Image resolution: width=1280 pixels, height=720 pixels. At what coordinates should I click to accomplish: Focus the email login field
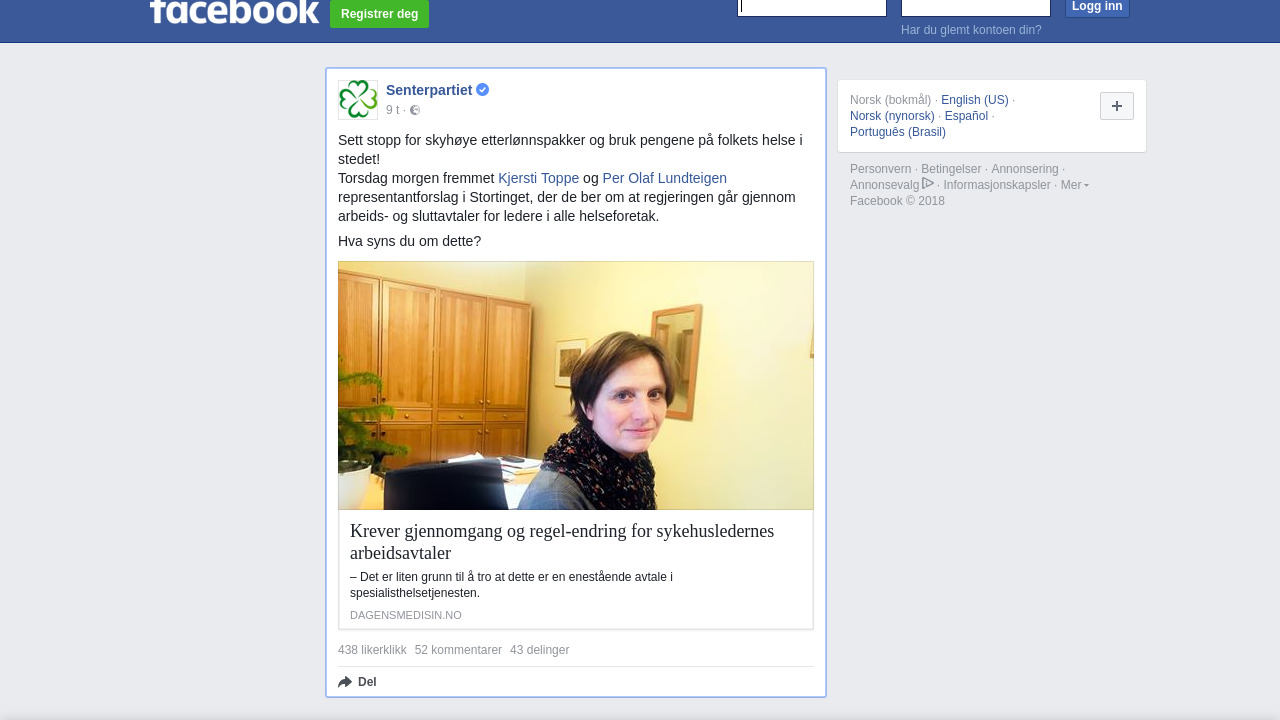click(x=812, y=8)
